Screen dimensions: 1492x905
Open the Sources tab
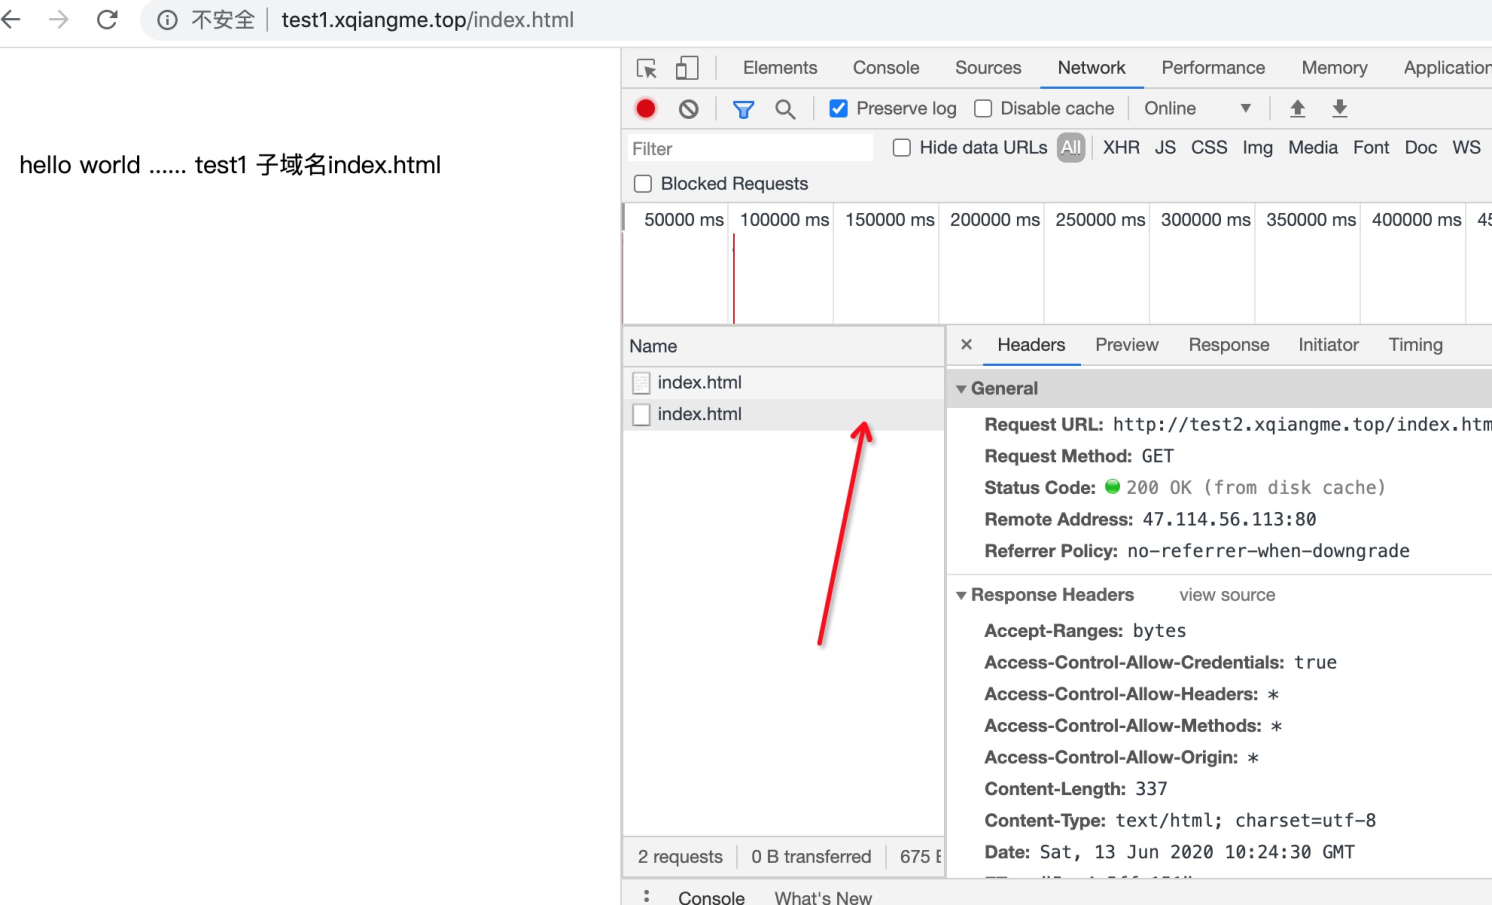[x=988, y=68]
